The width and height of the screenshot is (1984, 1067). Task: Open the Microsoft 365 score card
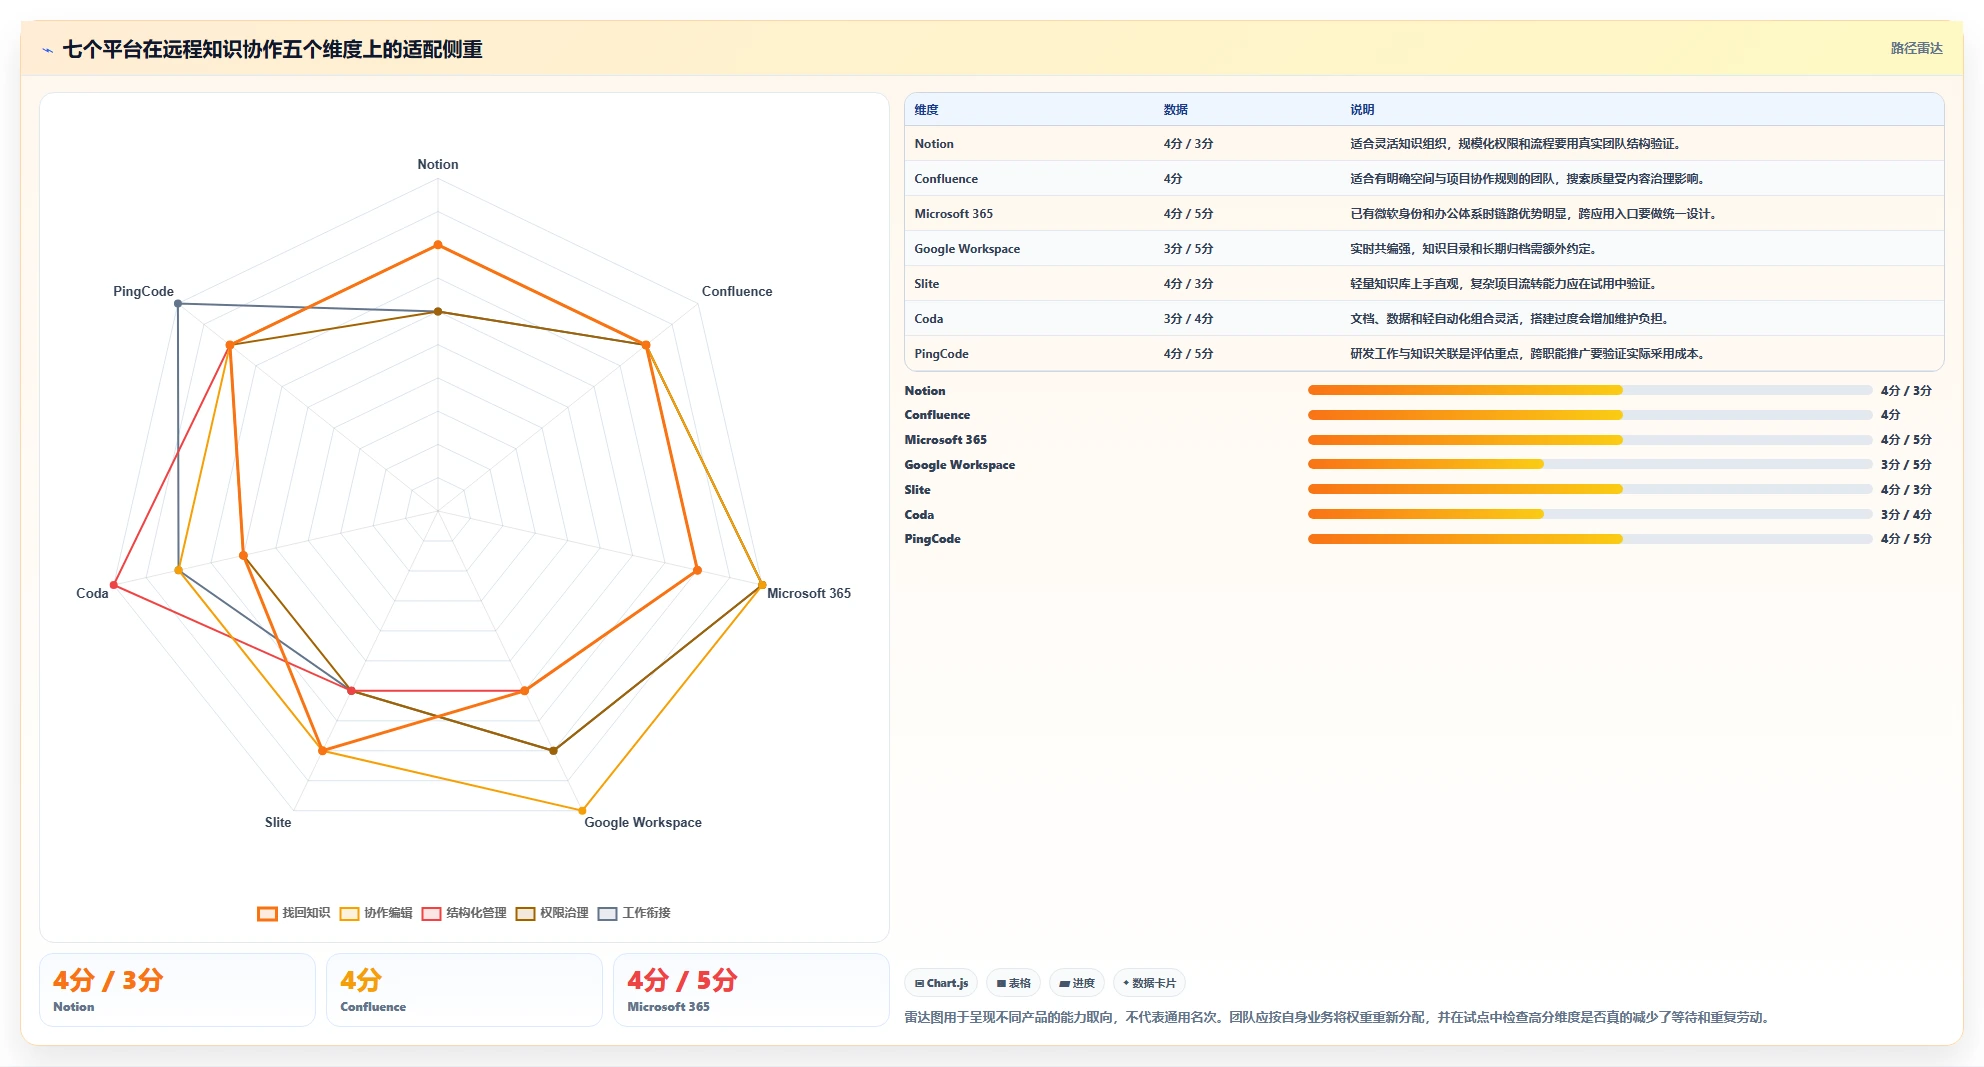click(751, 990)
